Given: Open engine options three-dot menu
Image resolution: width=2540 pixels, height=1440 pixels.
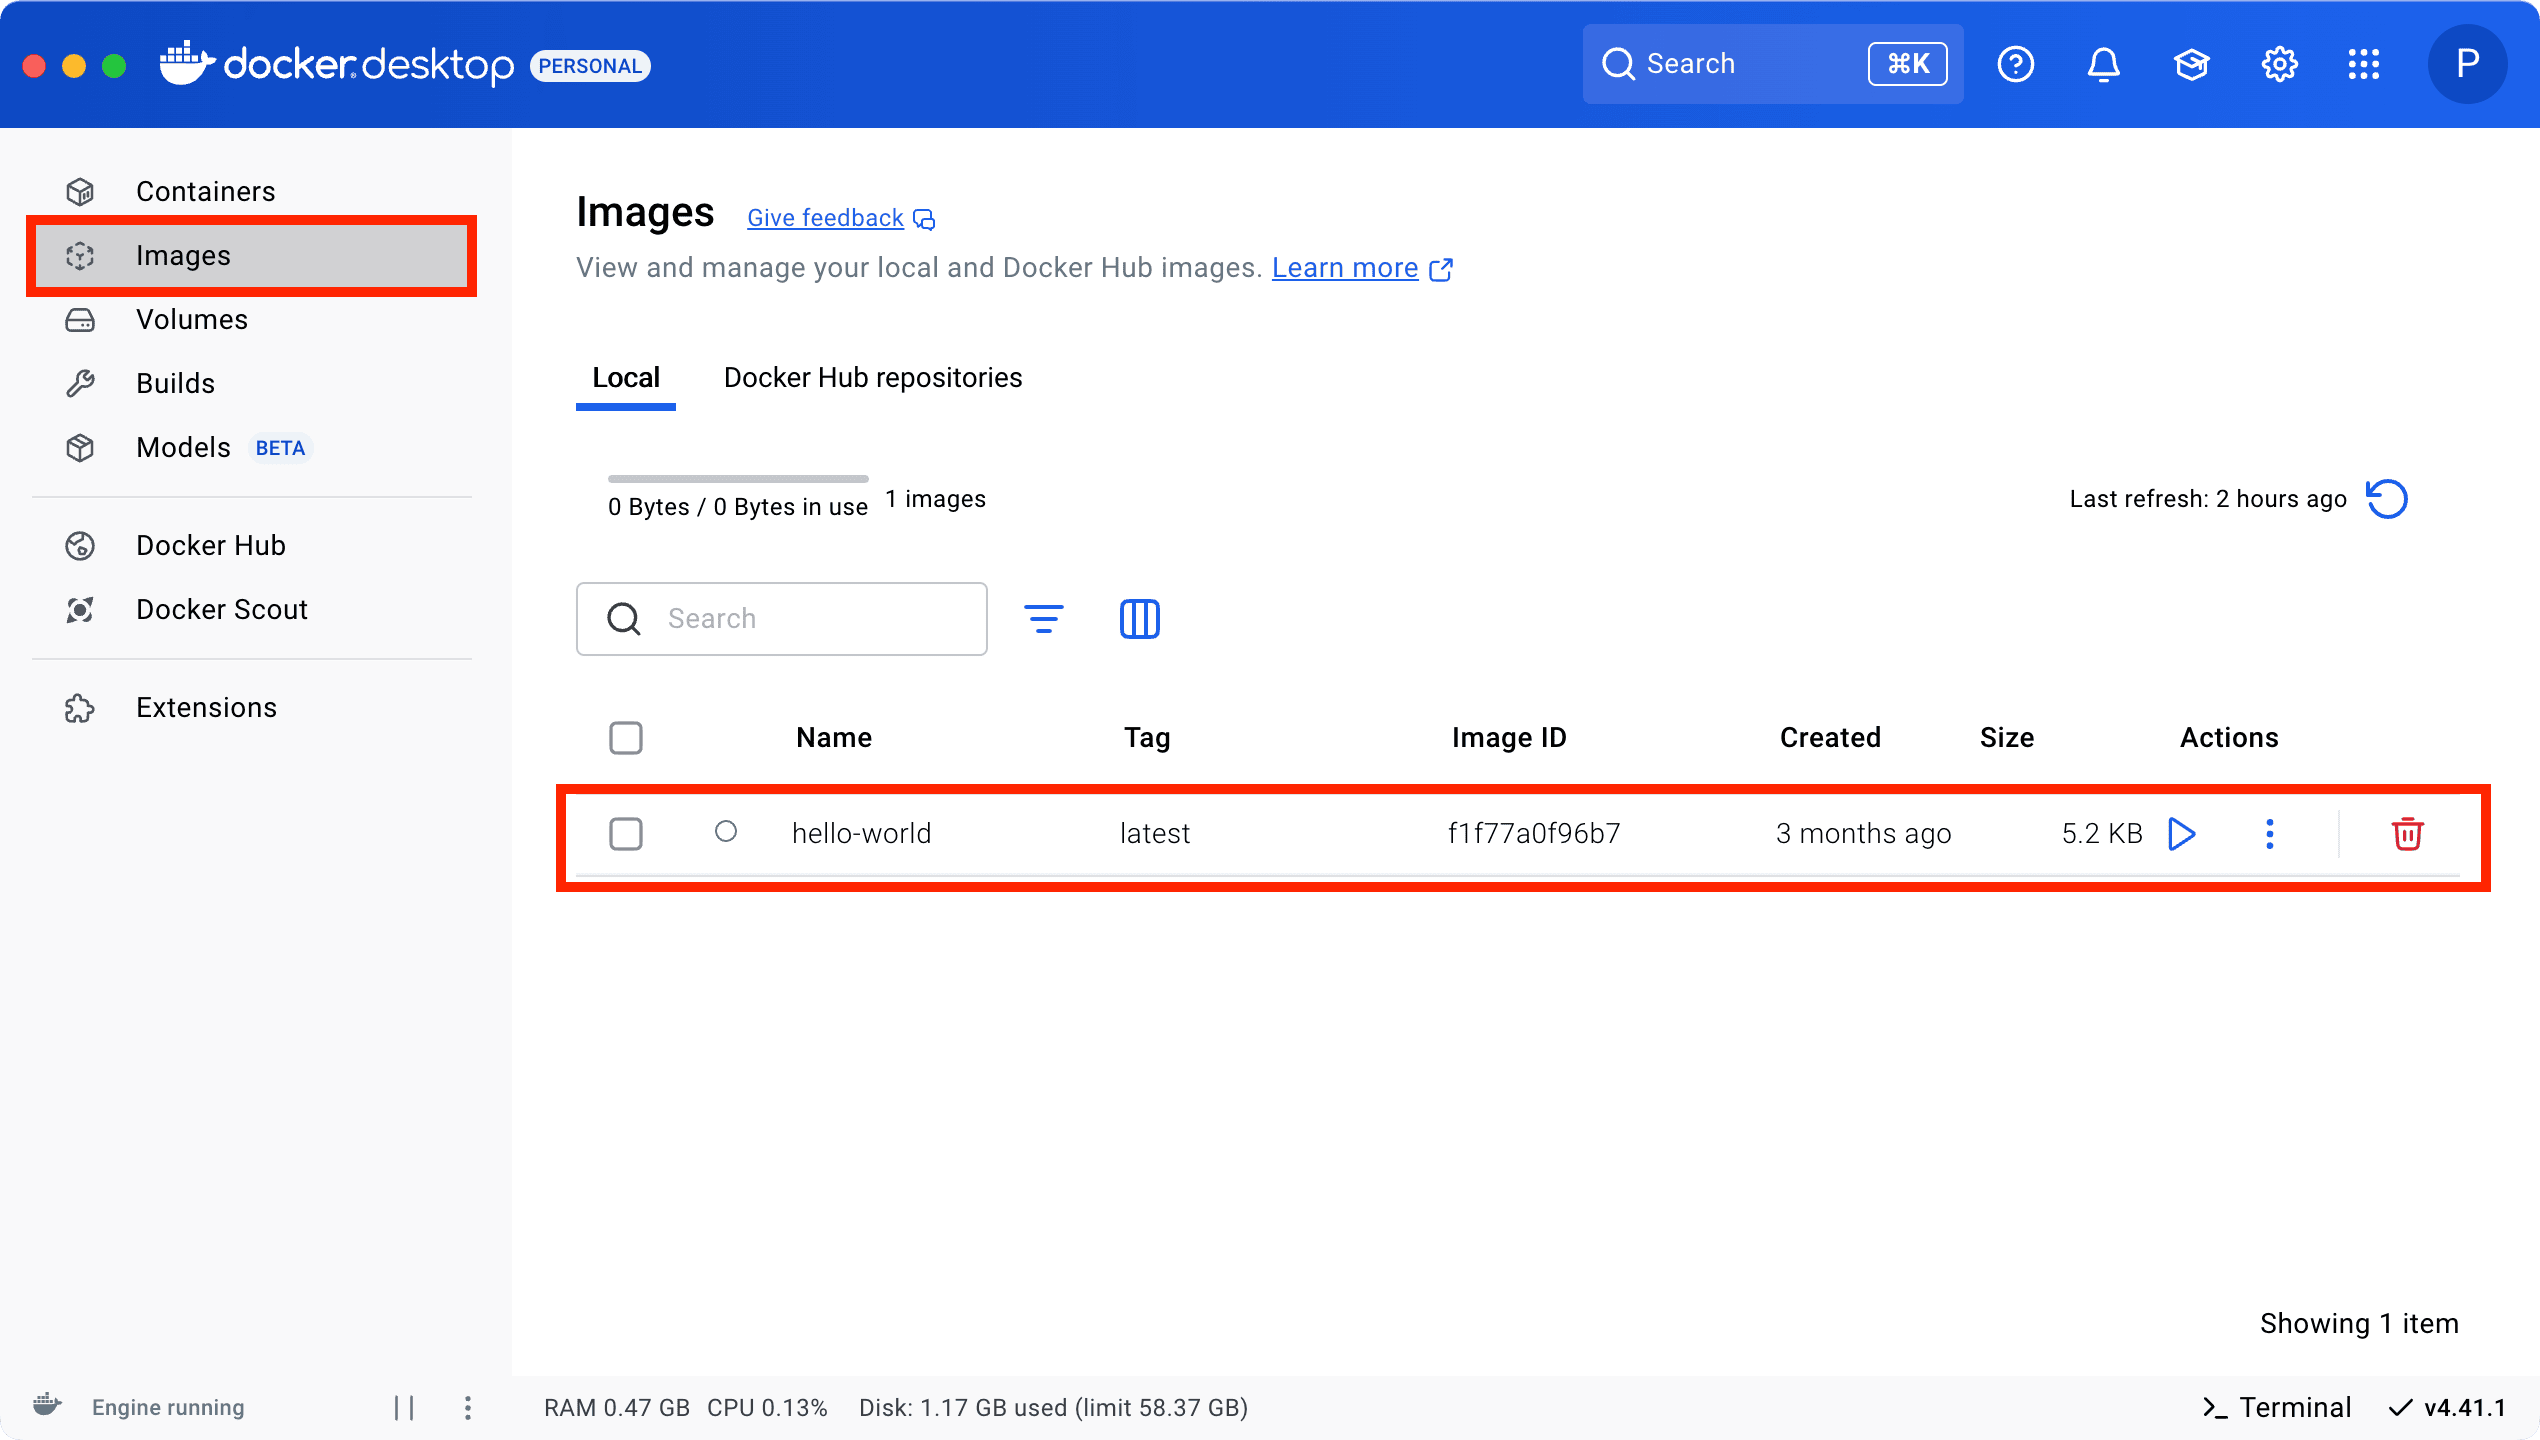Looking at the screenshot, I should (468, 1408).
